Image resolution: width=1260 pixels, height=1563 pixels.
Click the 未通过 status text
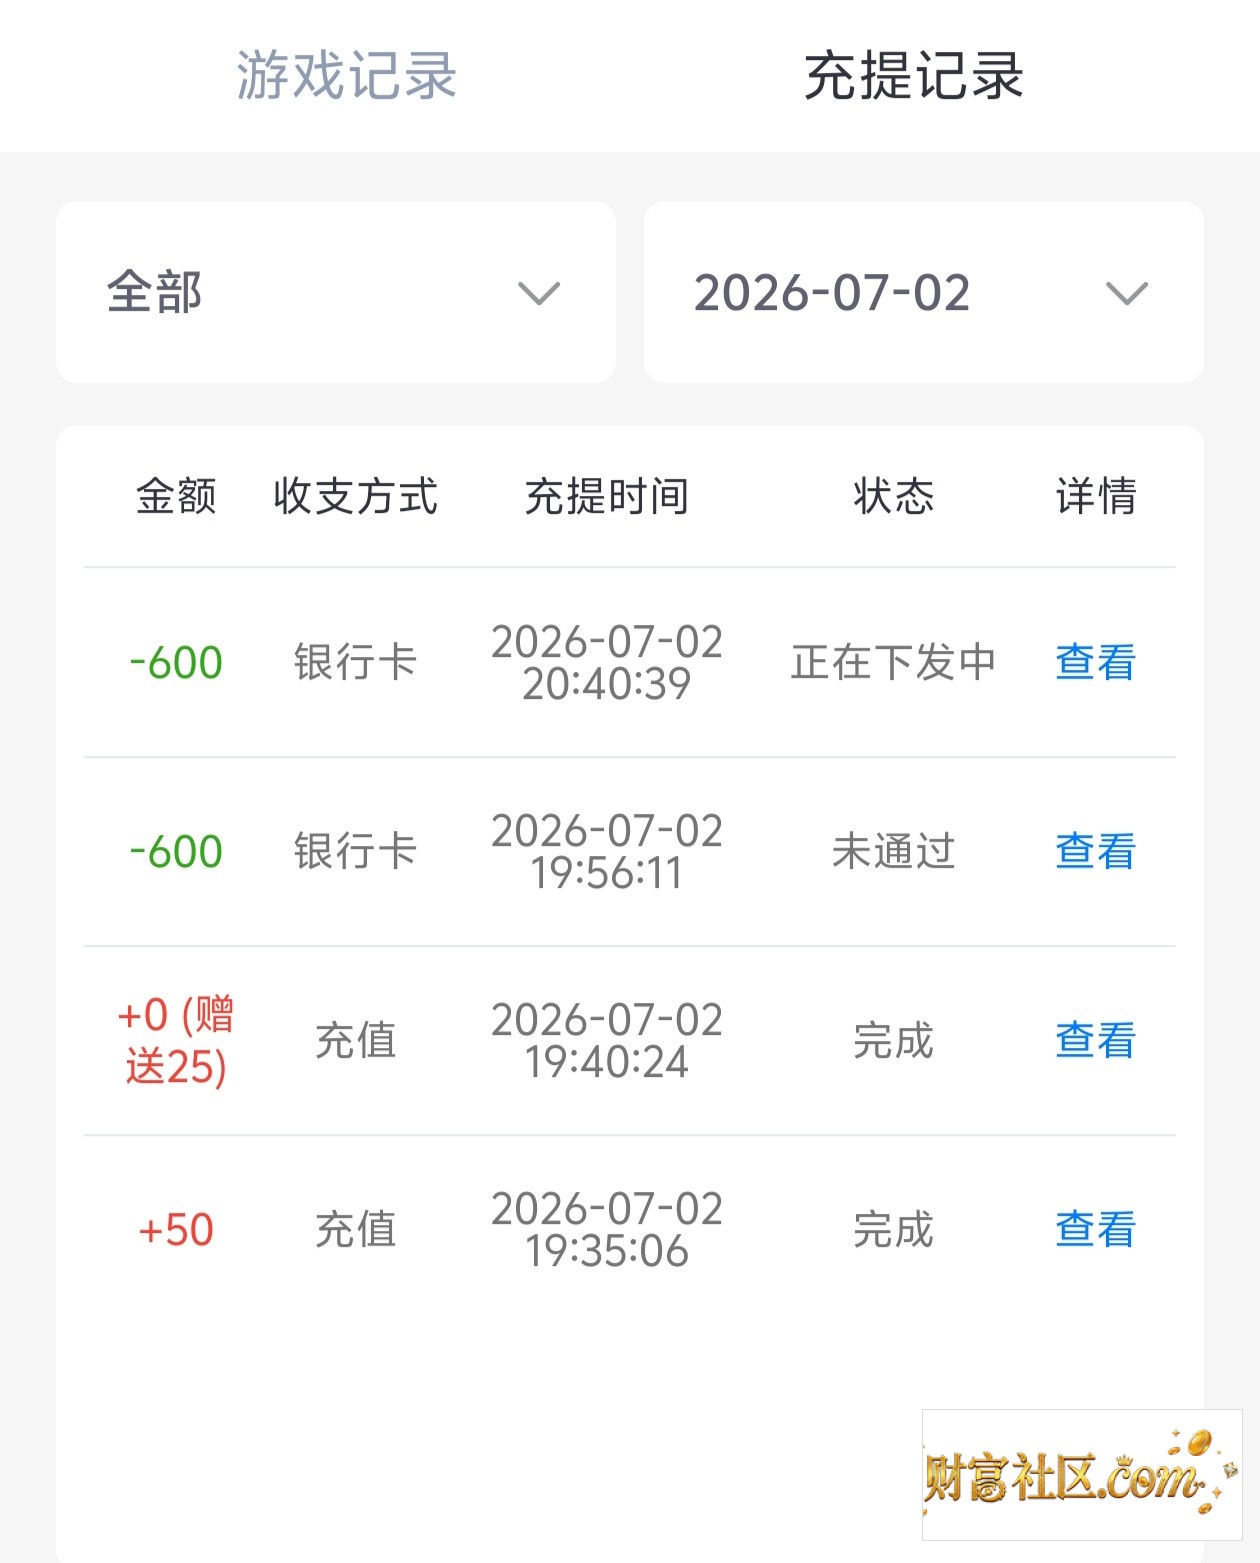894,851
